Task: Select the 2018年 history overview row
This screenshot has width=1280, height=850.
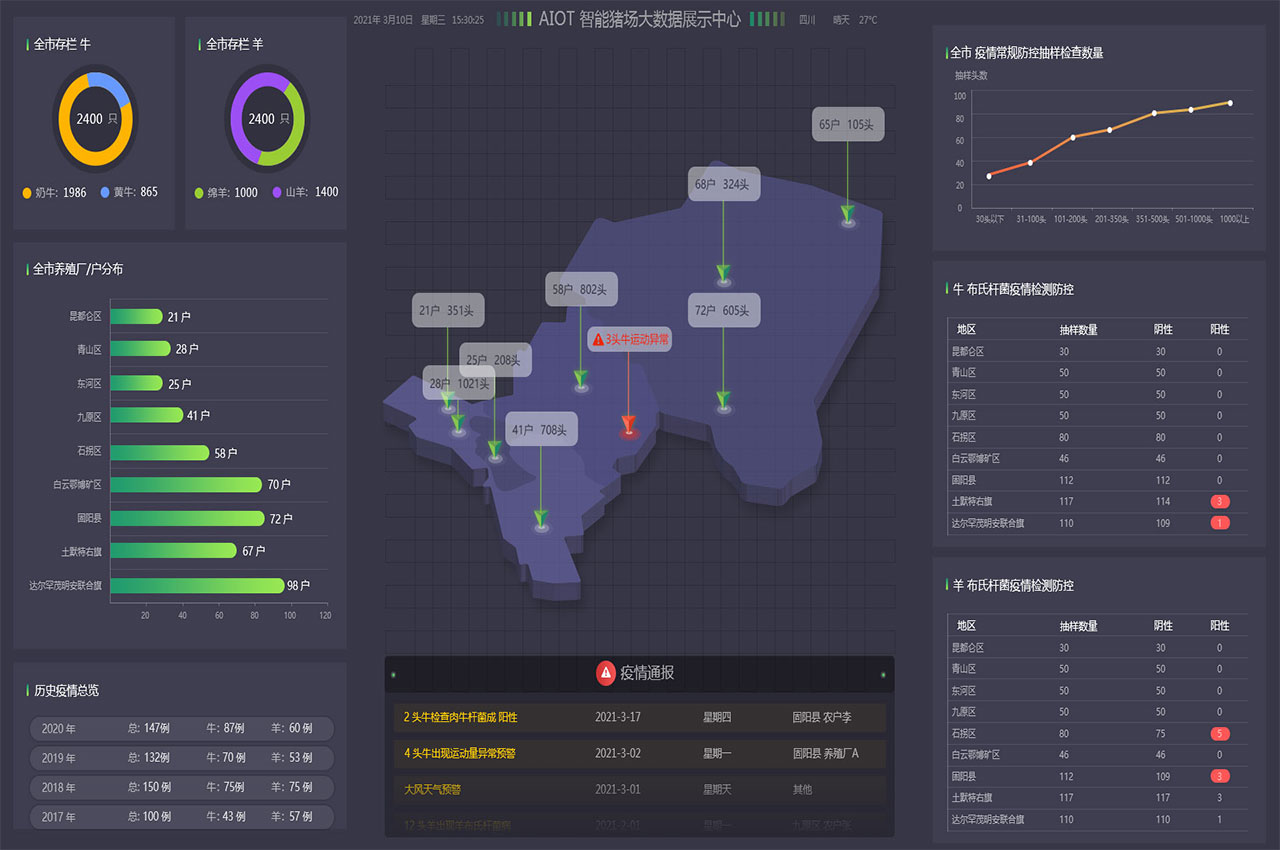Action: pyautogui.click(x=181, y=788)
